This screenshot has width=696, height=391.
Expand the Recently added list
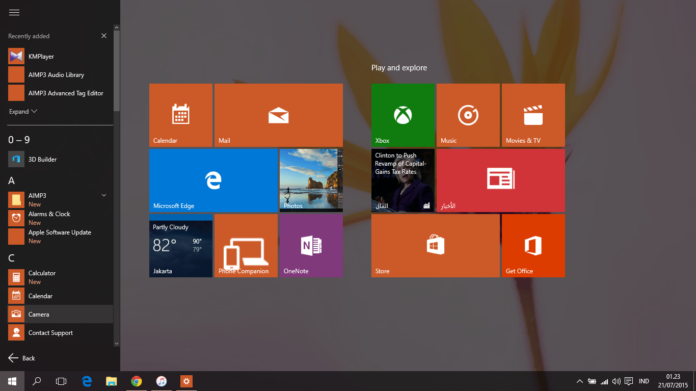(23, 111)
